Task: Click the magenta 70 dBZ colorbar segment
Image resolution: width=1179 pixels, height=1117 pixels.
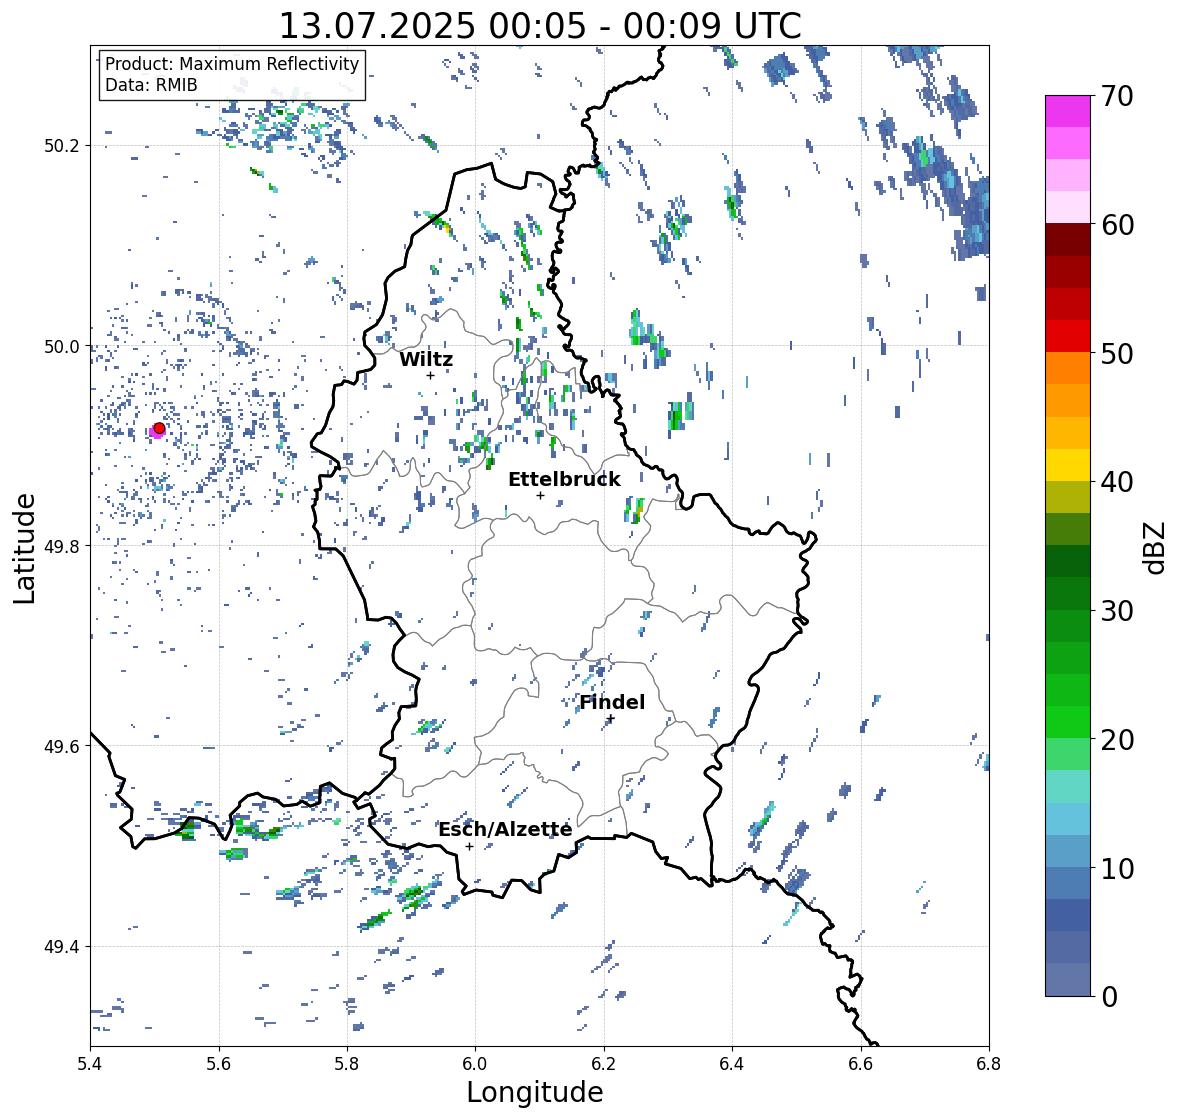Action: click(1068, 111)
